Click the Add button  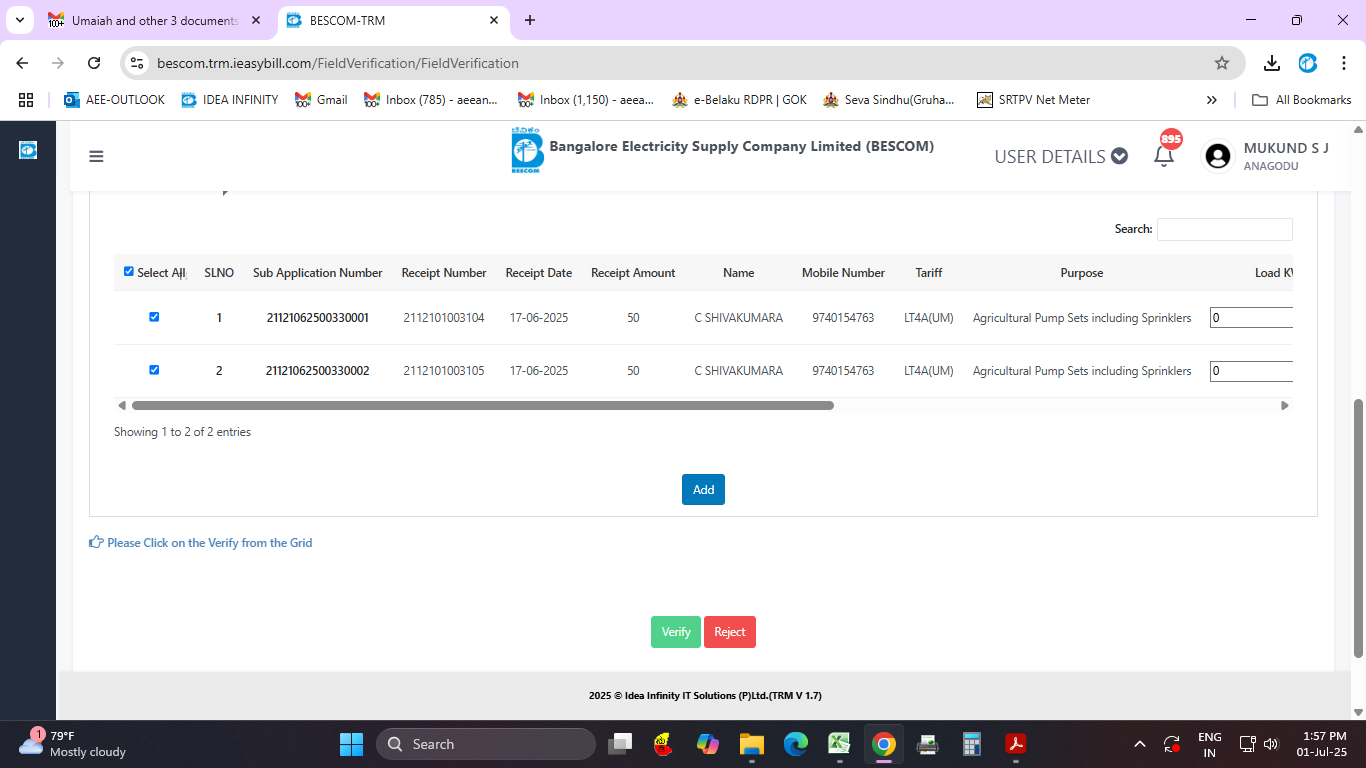pos(704,490)
